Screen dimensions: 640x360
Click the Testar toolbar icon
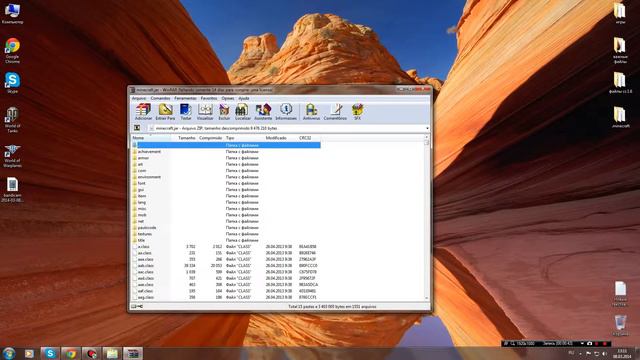(186, 111)
